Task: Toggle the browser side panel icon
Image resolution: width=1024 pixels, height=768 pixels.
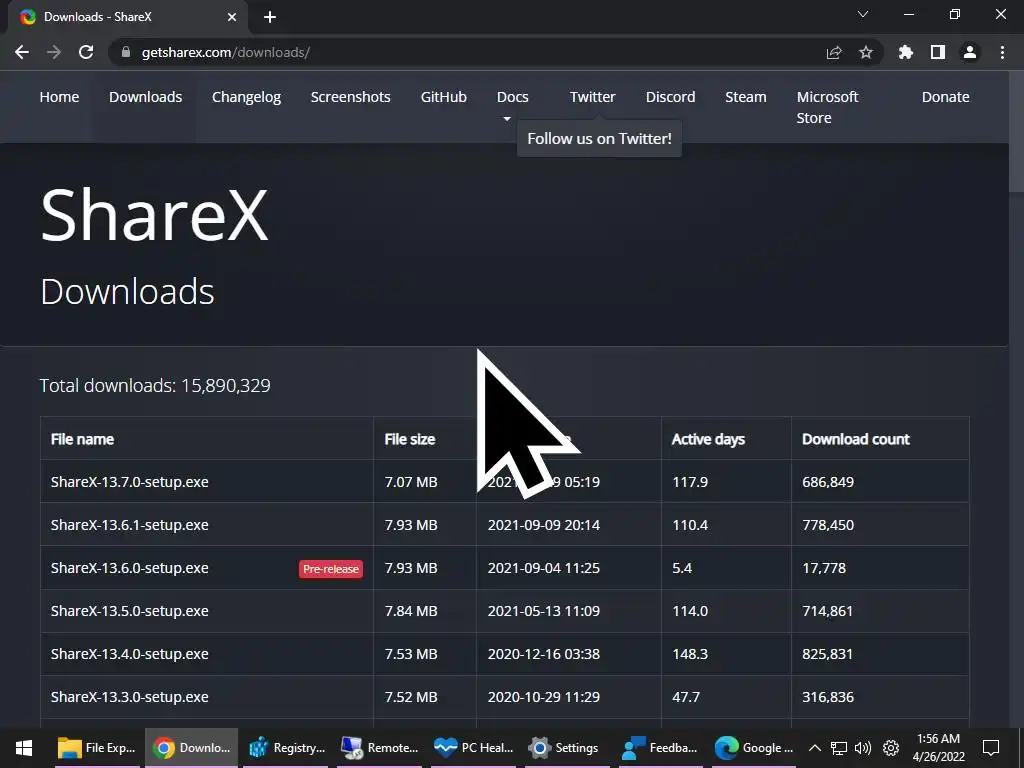Action: pyautogui.click(x=938, y=52)
